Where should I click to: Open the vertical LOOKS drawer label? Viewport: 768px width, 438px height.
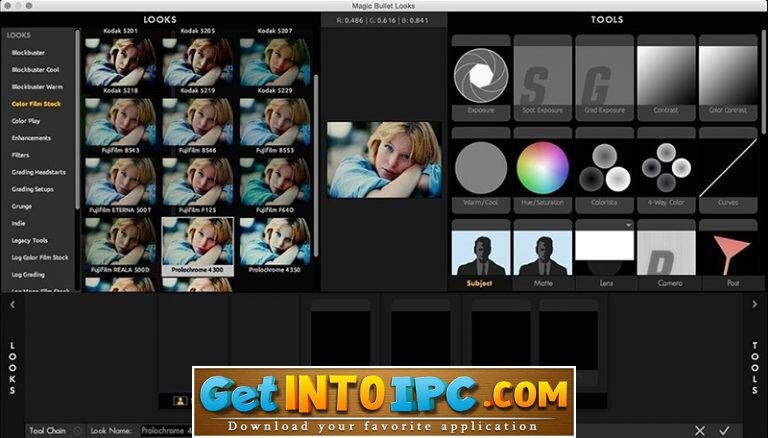pos(13,368)
